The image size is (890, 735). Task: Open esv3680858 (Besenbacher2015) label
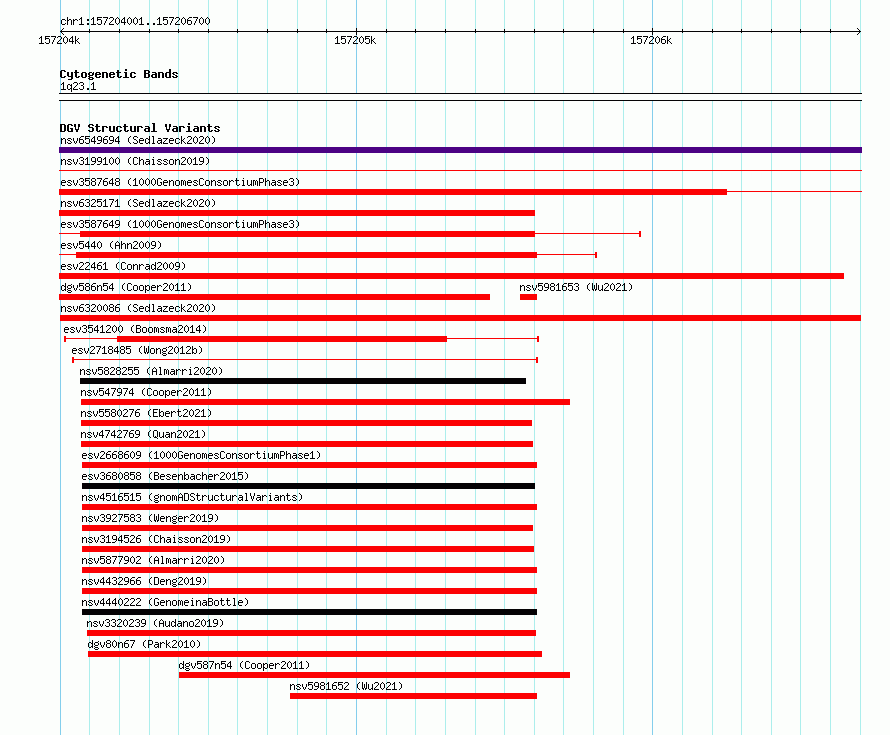pos(165,476)
